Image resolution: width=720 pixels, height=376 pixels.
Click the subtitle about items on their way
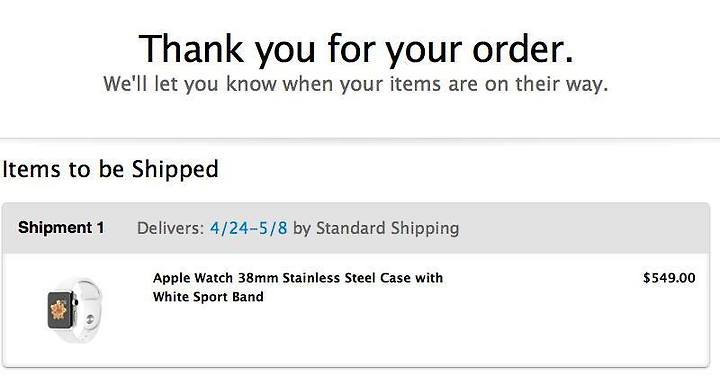[x=355, y=84]
